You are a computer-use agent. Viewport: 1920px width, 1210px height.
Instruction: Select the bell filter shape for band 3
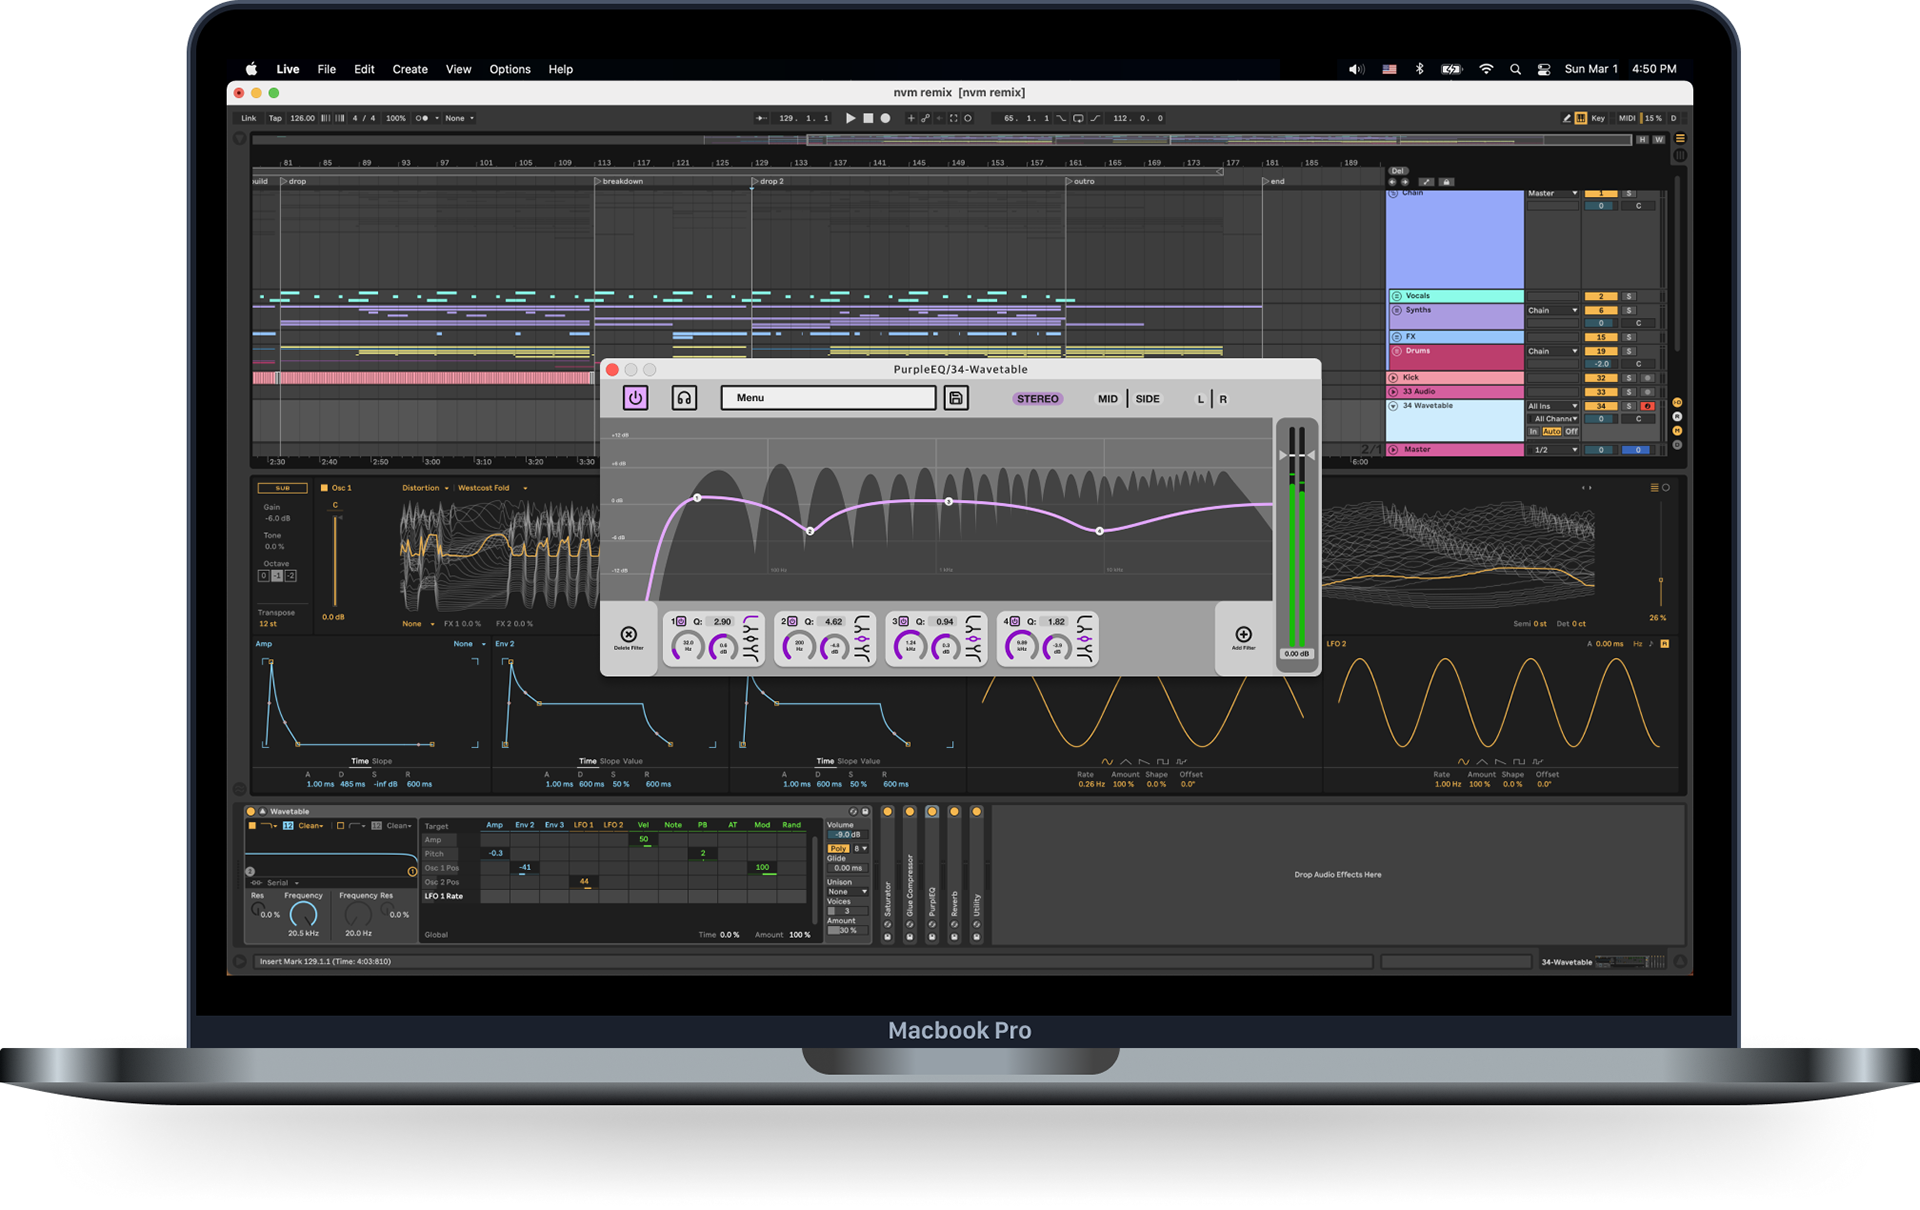point(973,638)
